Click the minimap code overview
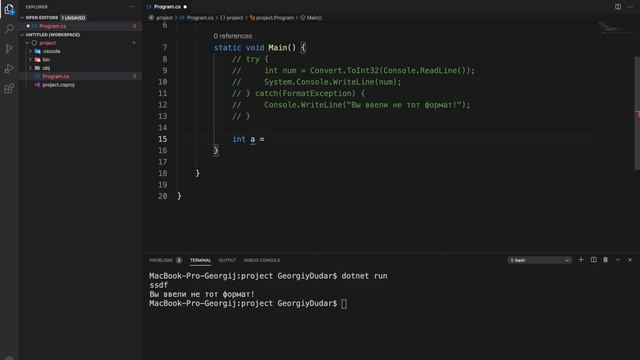Viewport: 640px width, 360px height. click(611, 28)
